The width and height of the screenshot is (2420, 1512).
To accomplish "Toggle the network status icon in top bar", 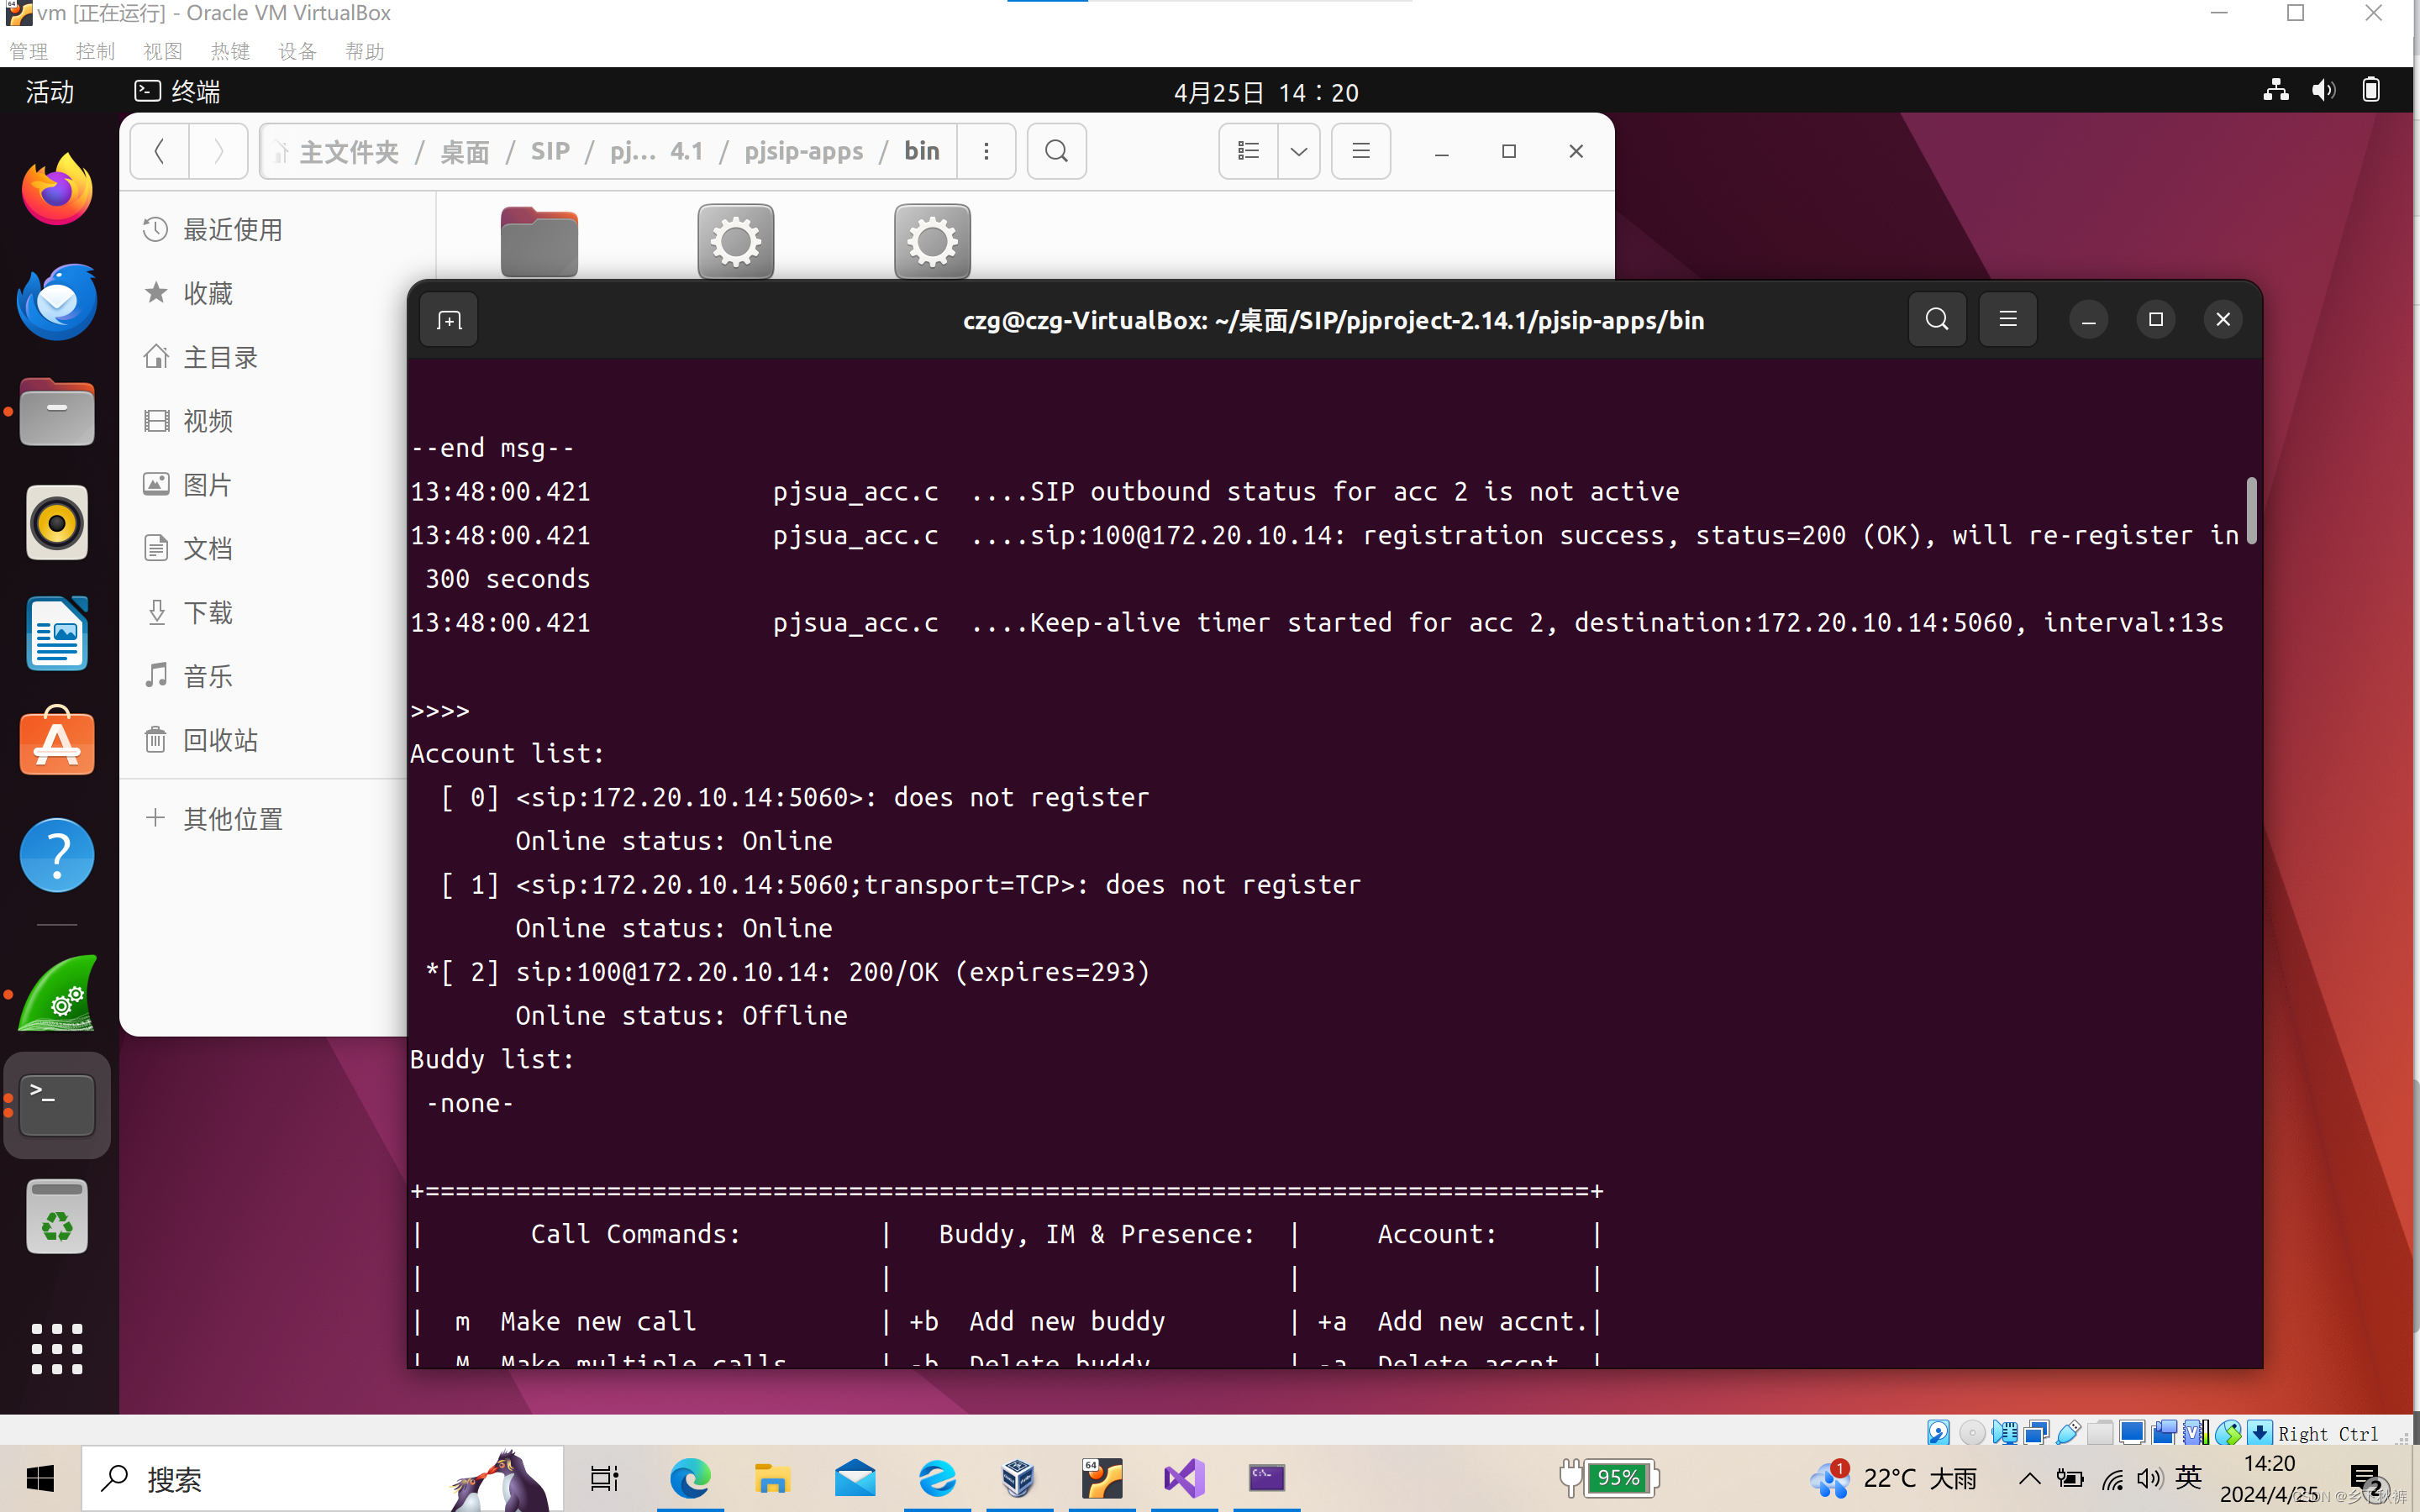I will point(2276,92).
